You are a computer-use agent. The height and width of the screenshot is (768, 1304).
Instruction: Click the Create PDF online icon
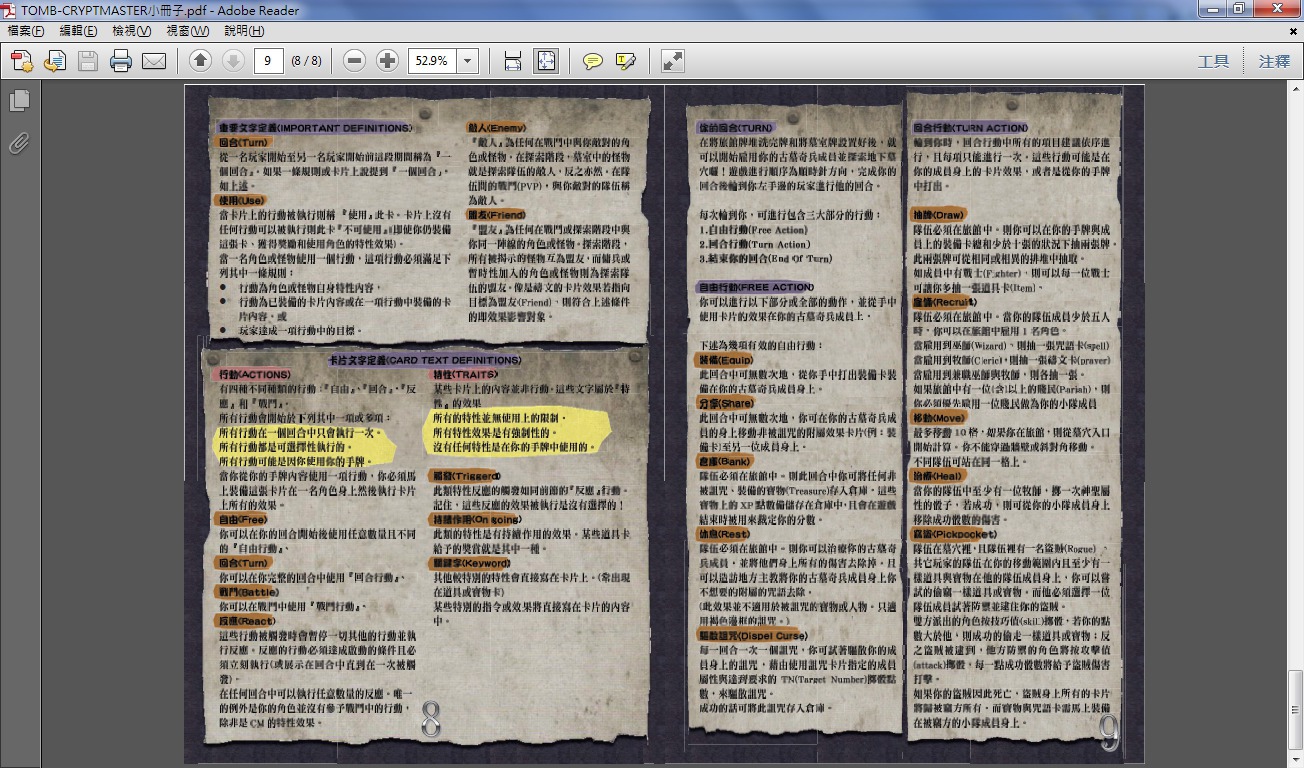click(22, 61)
